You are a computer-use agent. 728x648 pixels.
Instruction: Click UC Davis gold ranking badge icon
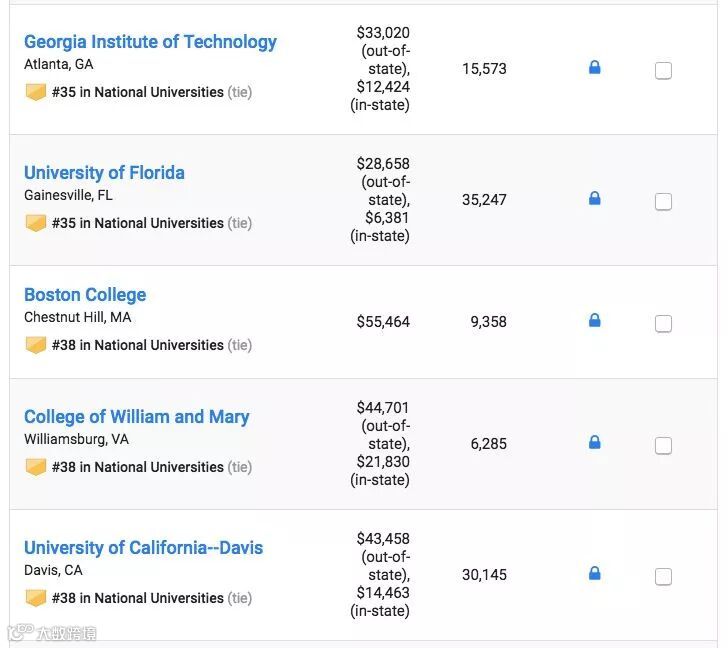pyautogui.click(x=36, y=598)
